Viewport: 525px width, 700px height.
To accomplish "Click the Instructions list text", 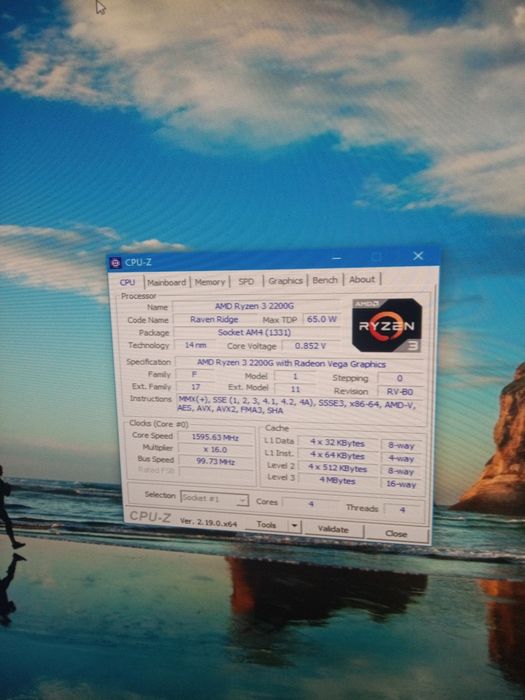I will pyautogui.click(x=296, y=404).
